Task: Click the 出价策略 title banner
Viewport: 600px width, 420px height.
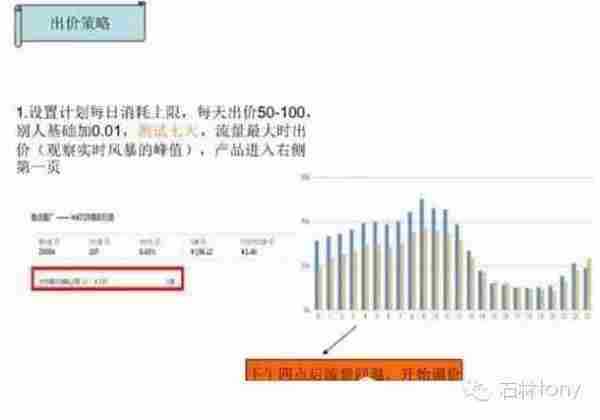Action: [x=82, y=23]
